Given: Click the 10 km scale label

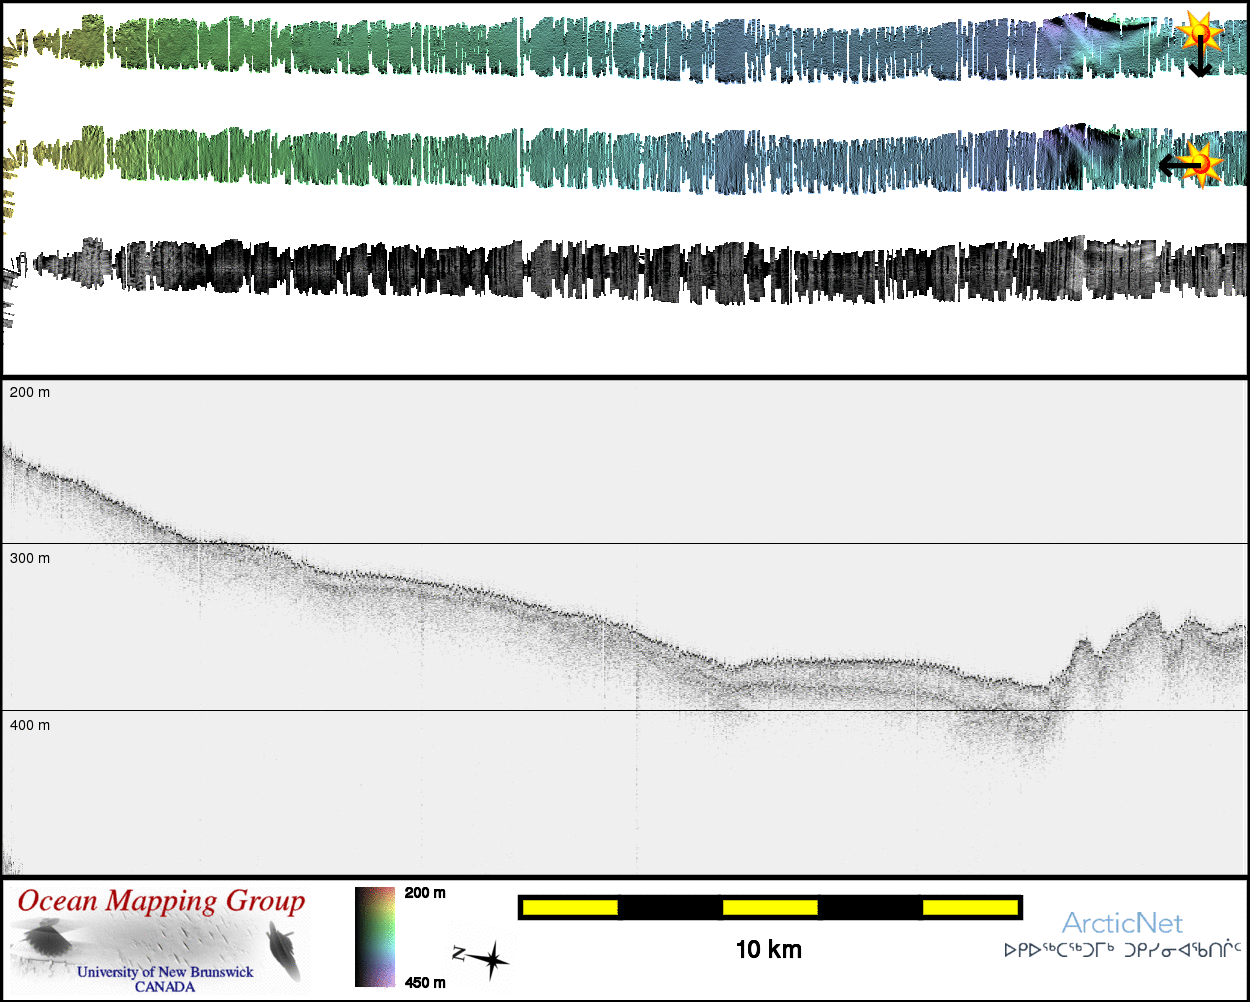Looking at the screenshot, I should point(768,950).
